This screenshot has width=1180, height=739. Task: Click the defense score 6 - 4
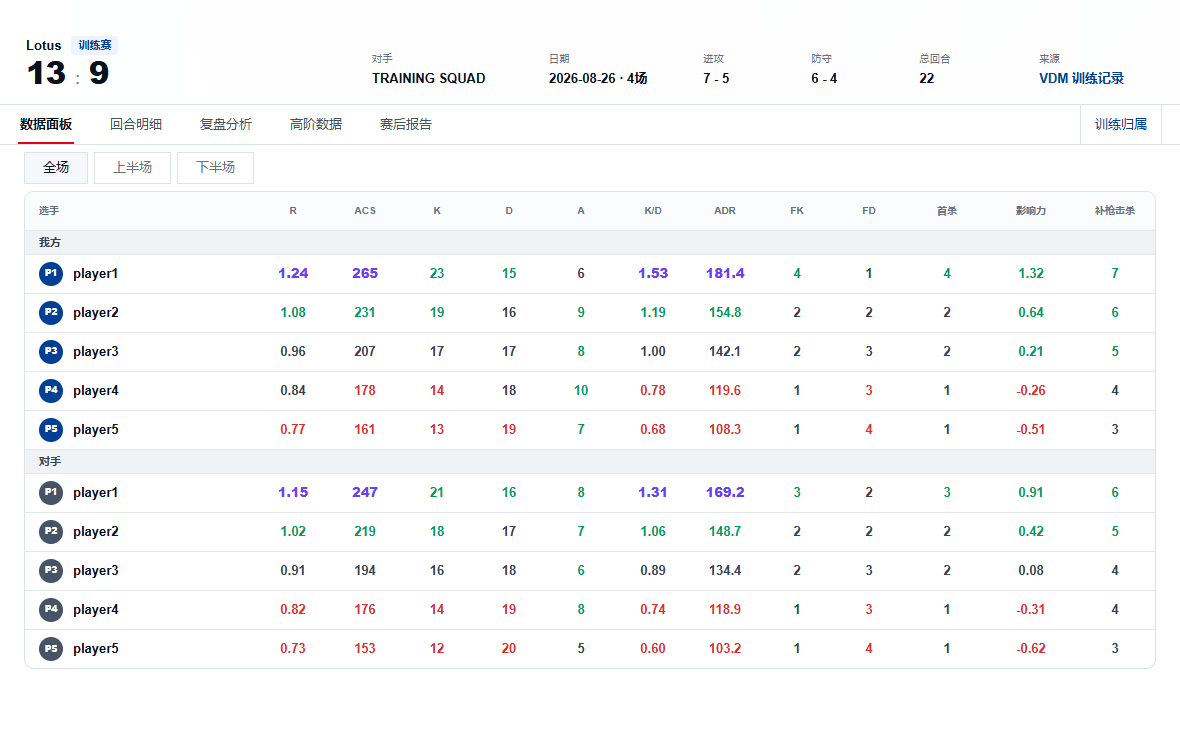pyautogui.click(x=824, y=78)
